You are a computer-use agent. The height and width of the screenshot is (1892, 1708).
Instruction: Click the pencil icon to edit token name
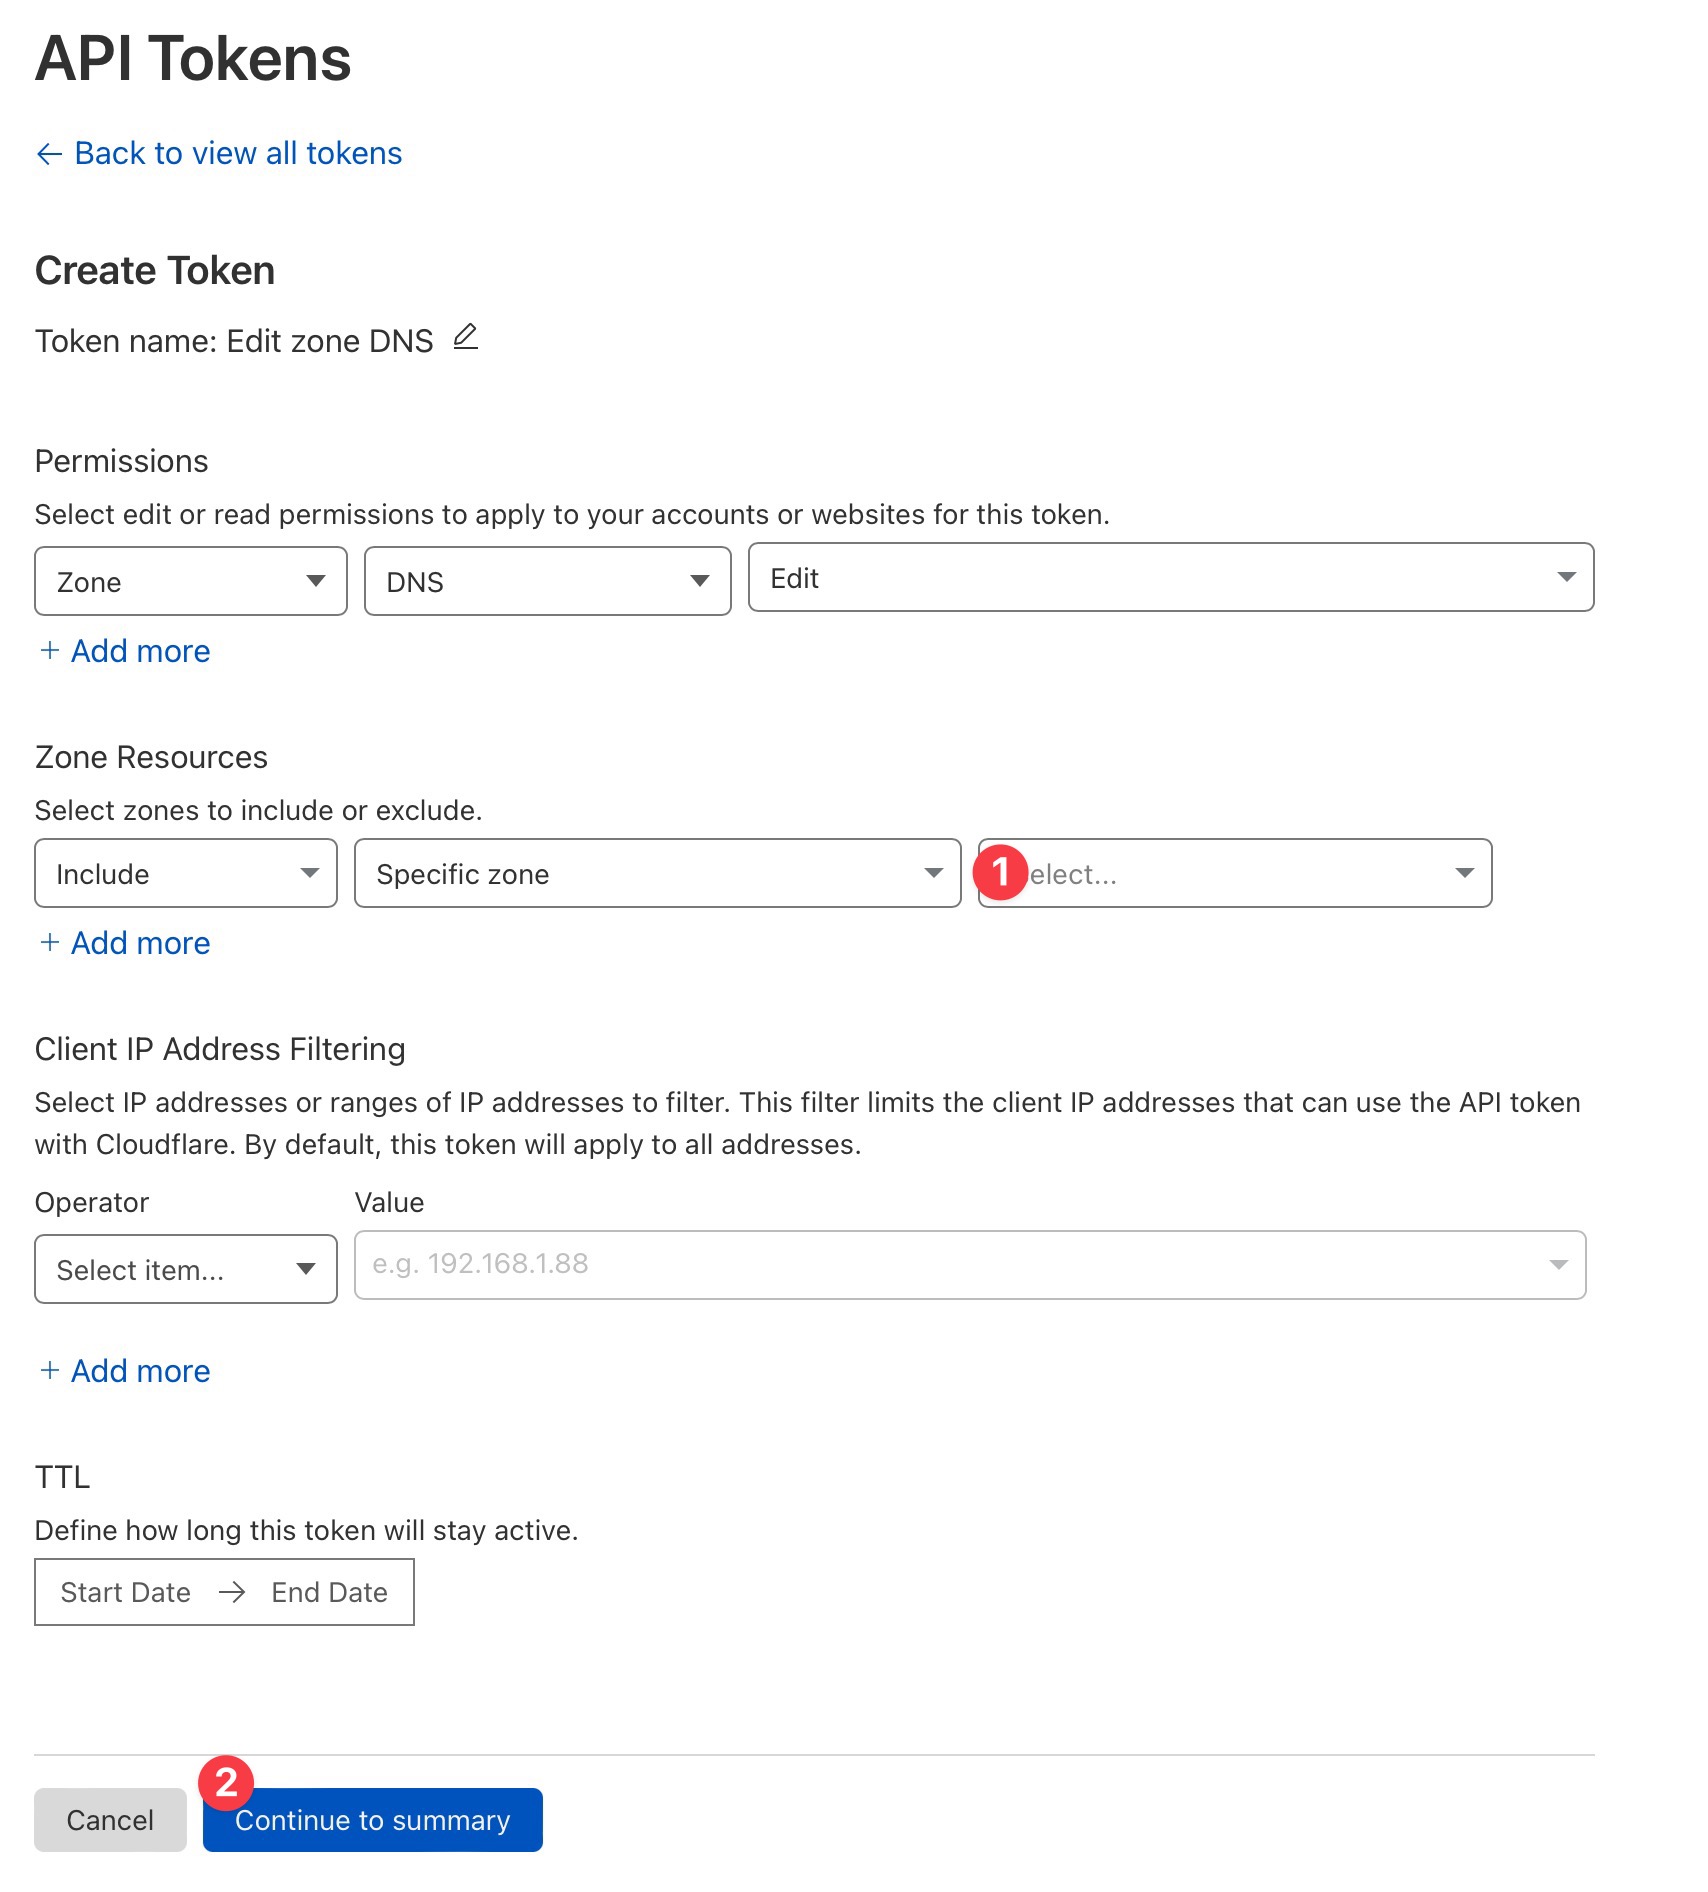click(466, 338)
